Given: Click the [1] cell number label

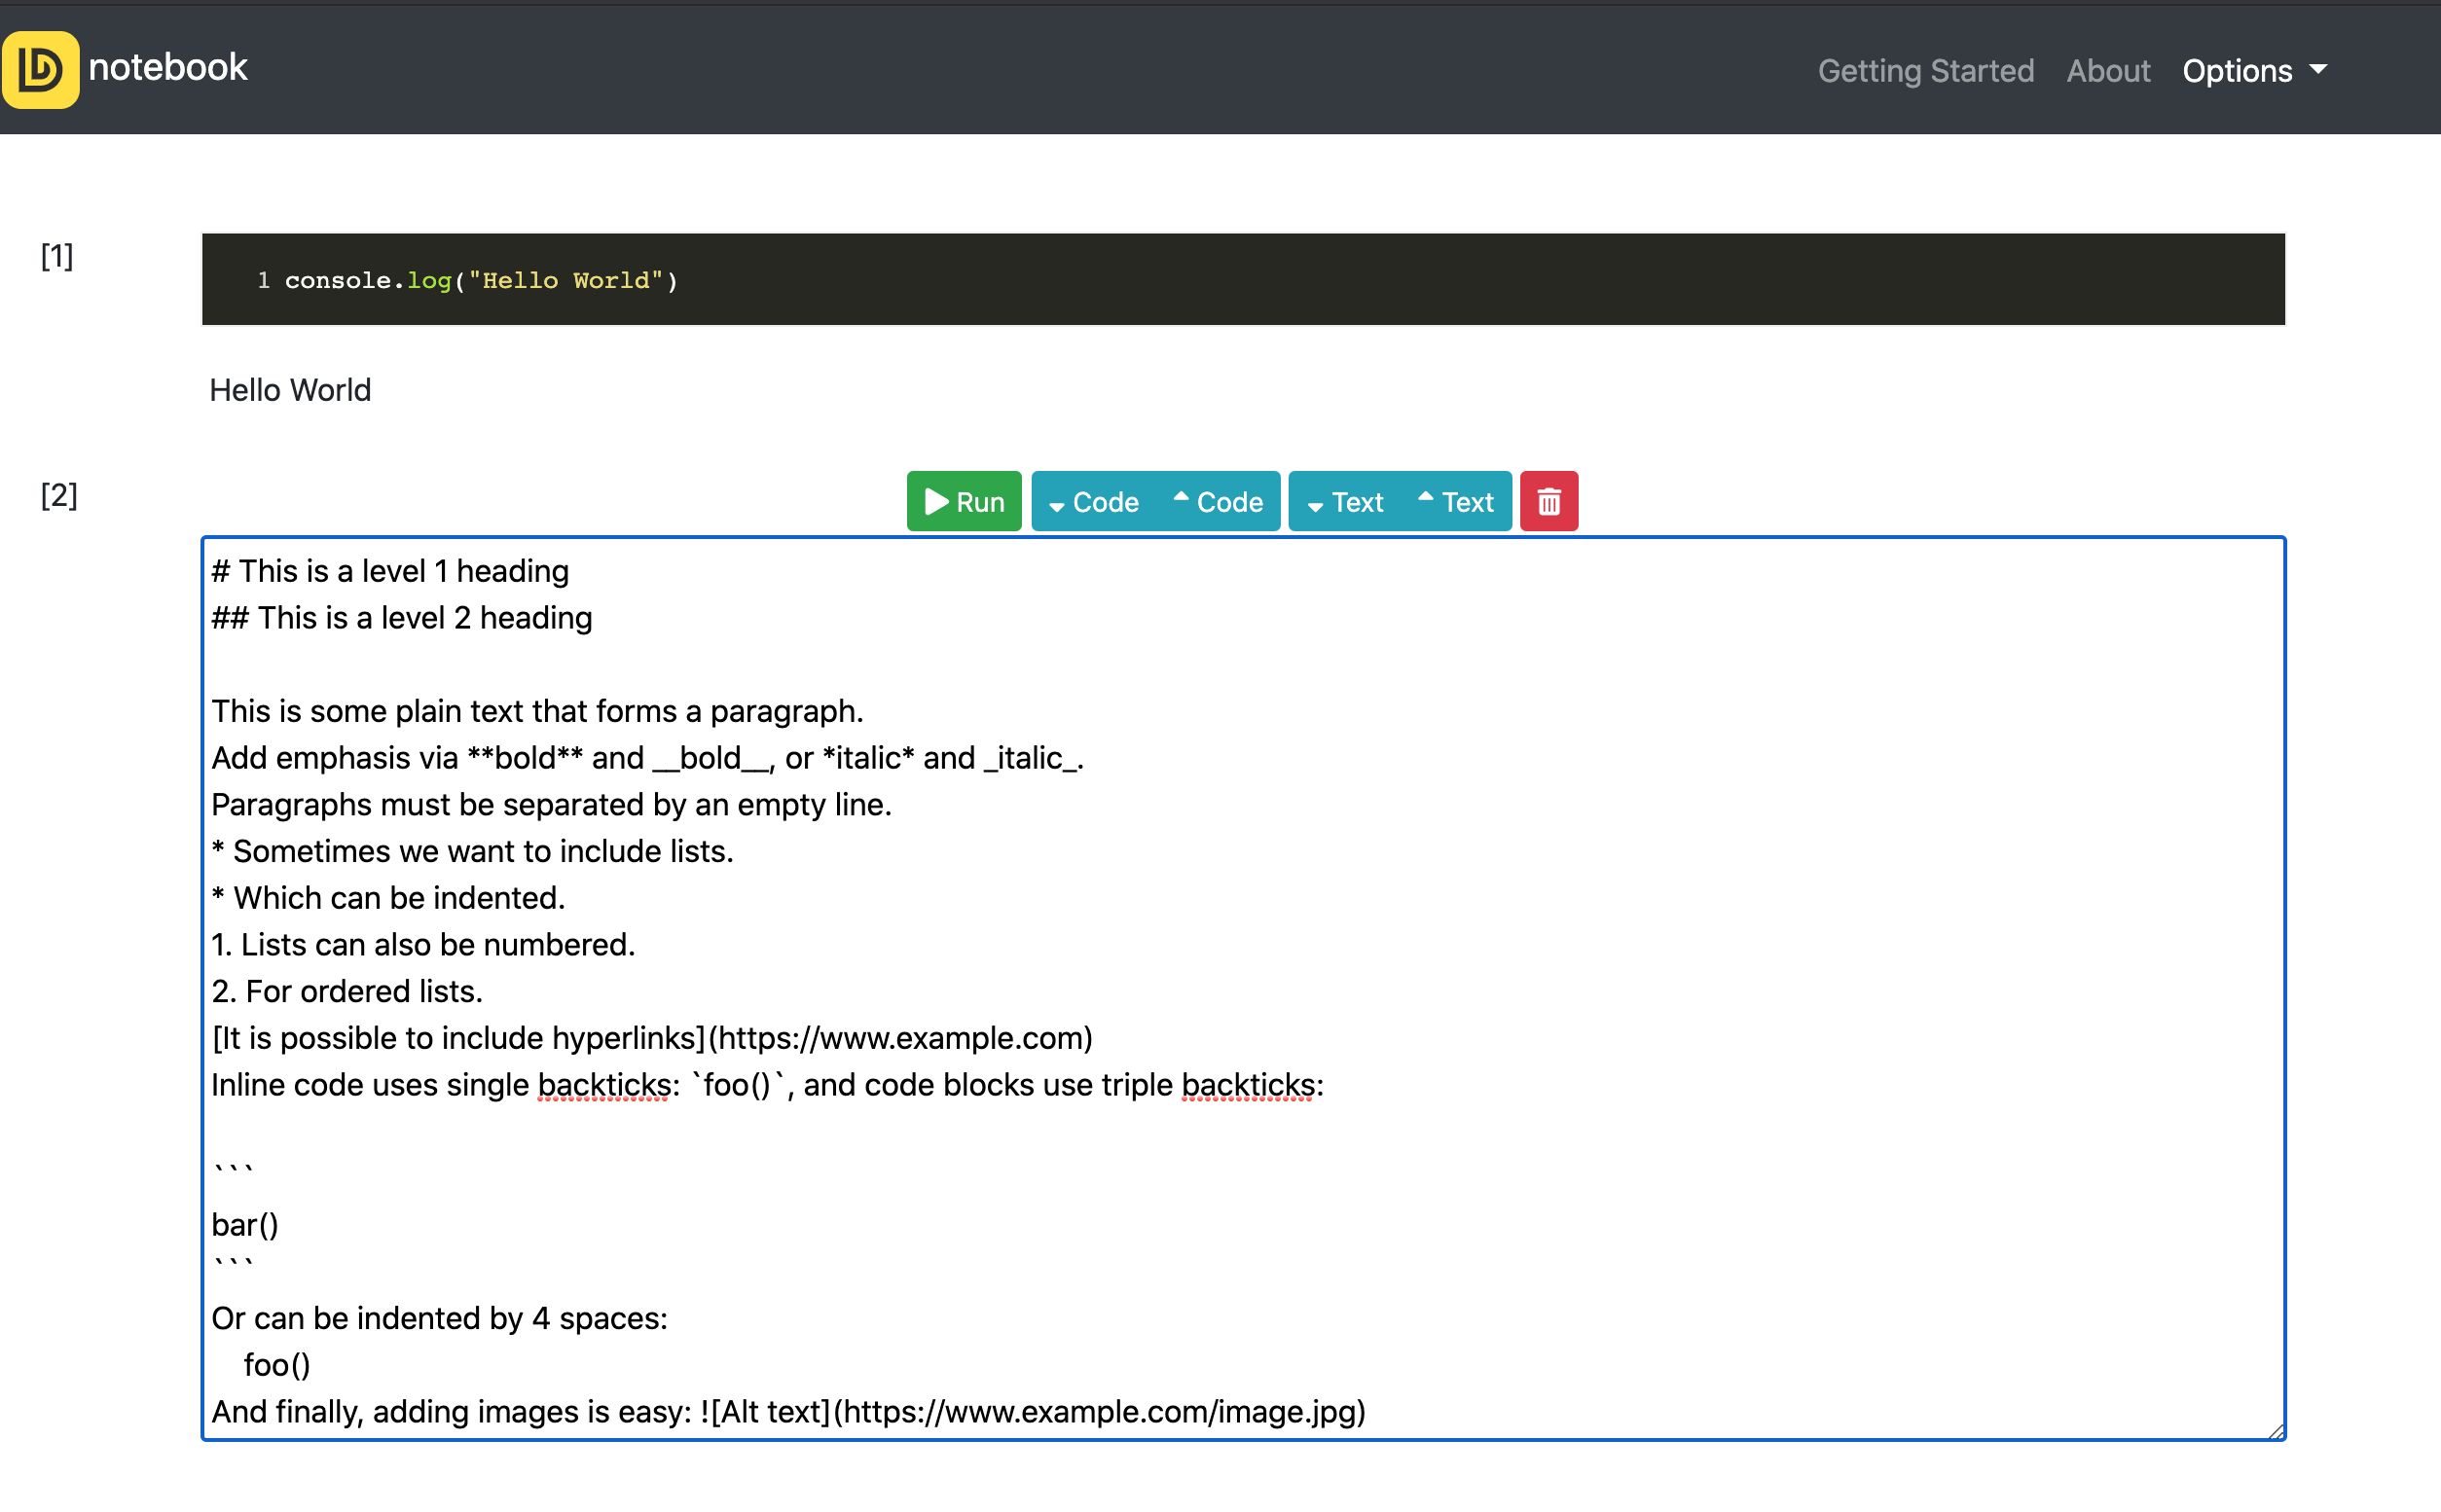Looking at the screenshot, I should pos(57,256).
